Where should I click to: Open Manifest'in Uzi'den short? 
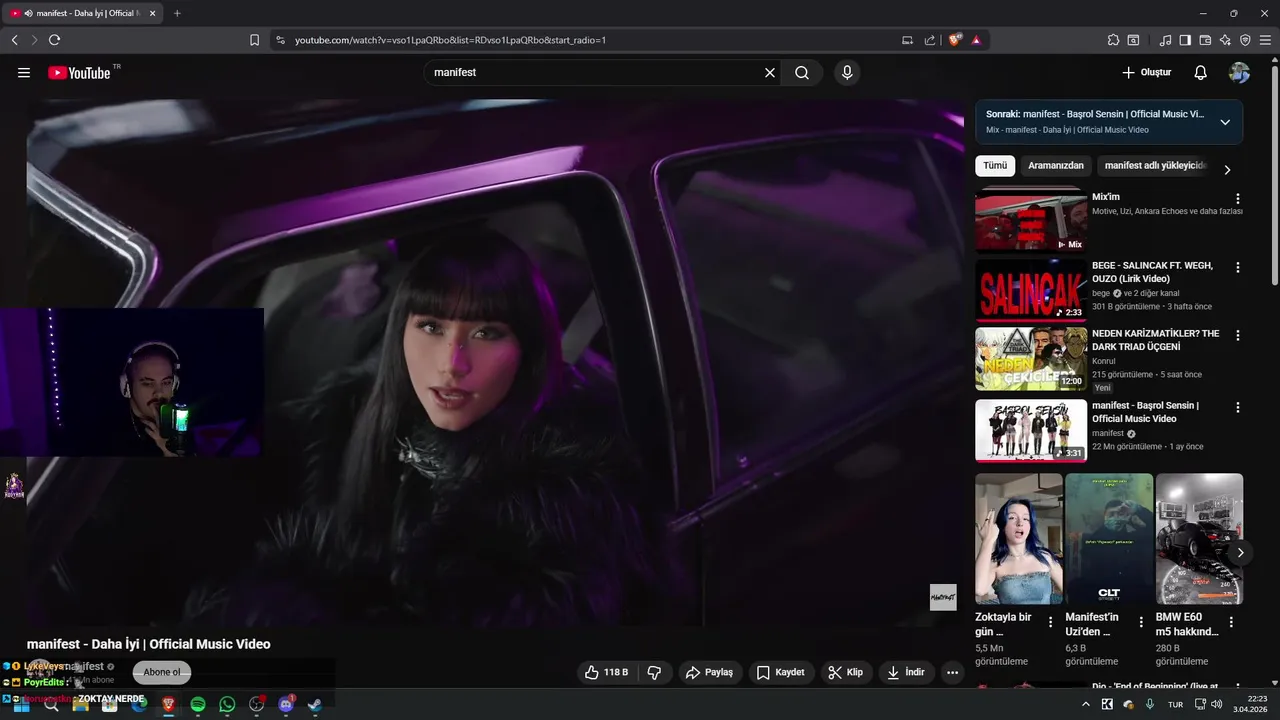pos(1109,539)
